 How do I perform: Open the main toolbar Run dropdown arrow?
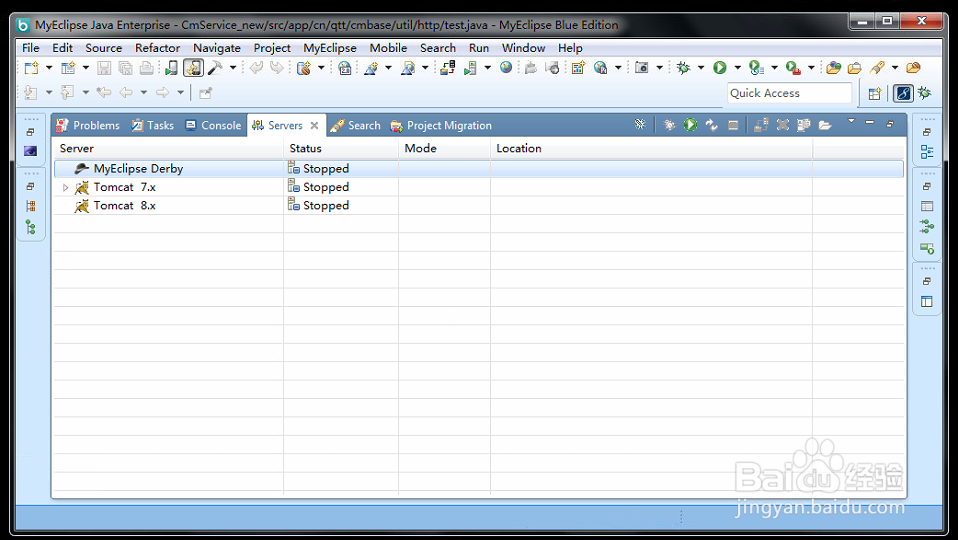pyautogui.click(x=737, y=68)
